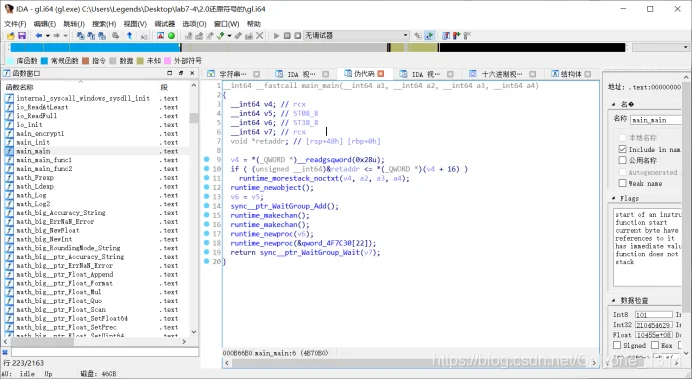Click the 常规函数 blue legend swatch
The height and width of the screenshot is (379, 692).
pos(45,60)
